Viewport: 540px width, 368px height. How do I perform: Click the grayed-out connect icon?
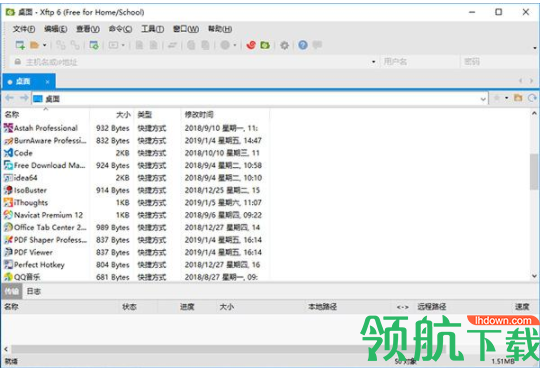(61, 45)
